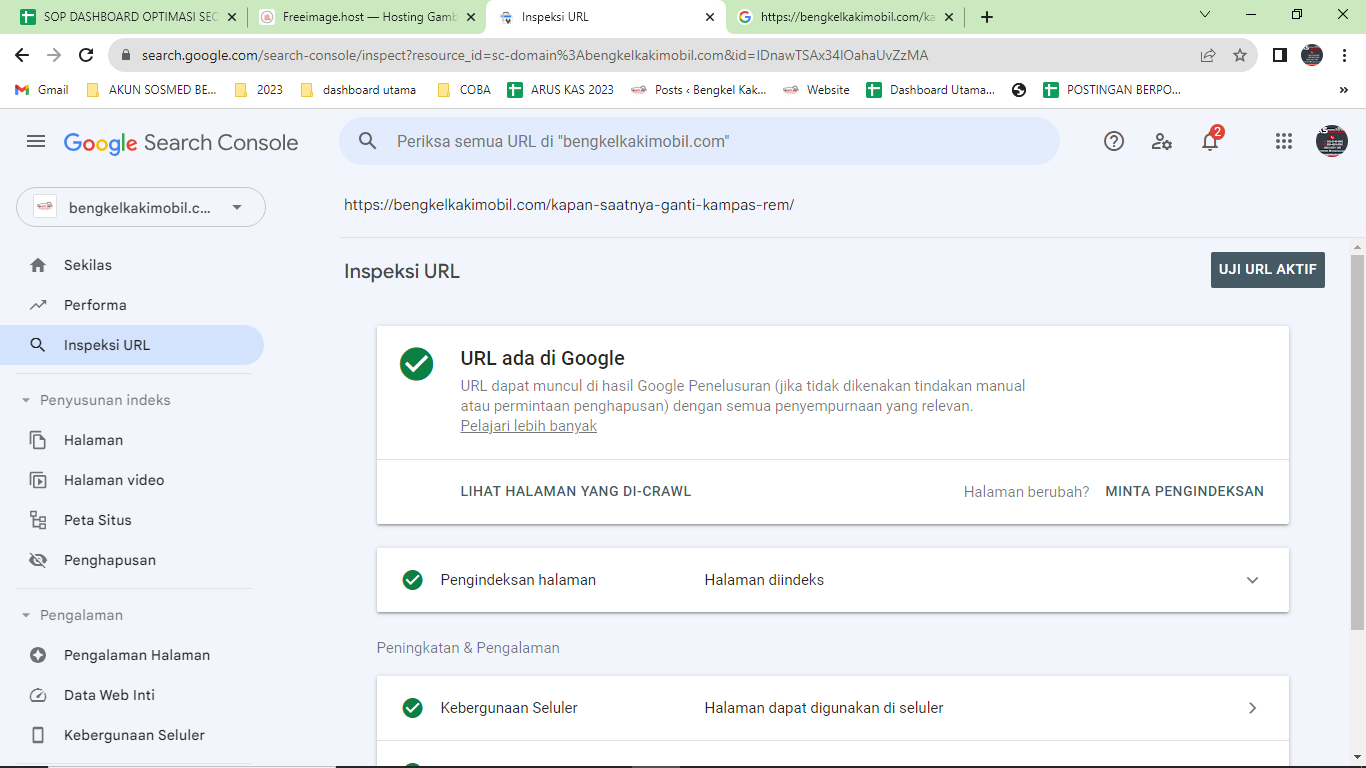The image size is (1366, 768).
Task: Open the bengkelkakimobil property selector dropdown
Action: 141,207
